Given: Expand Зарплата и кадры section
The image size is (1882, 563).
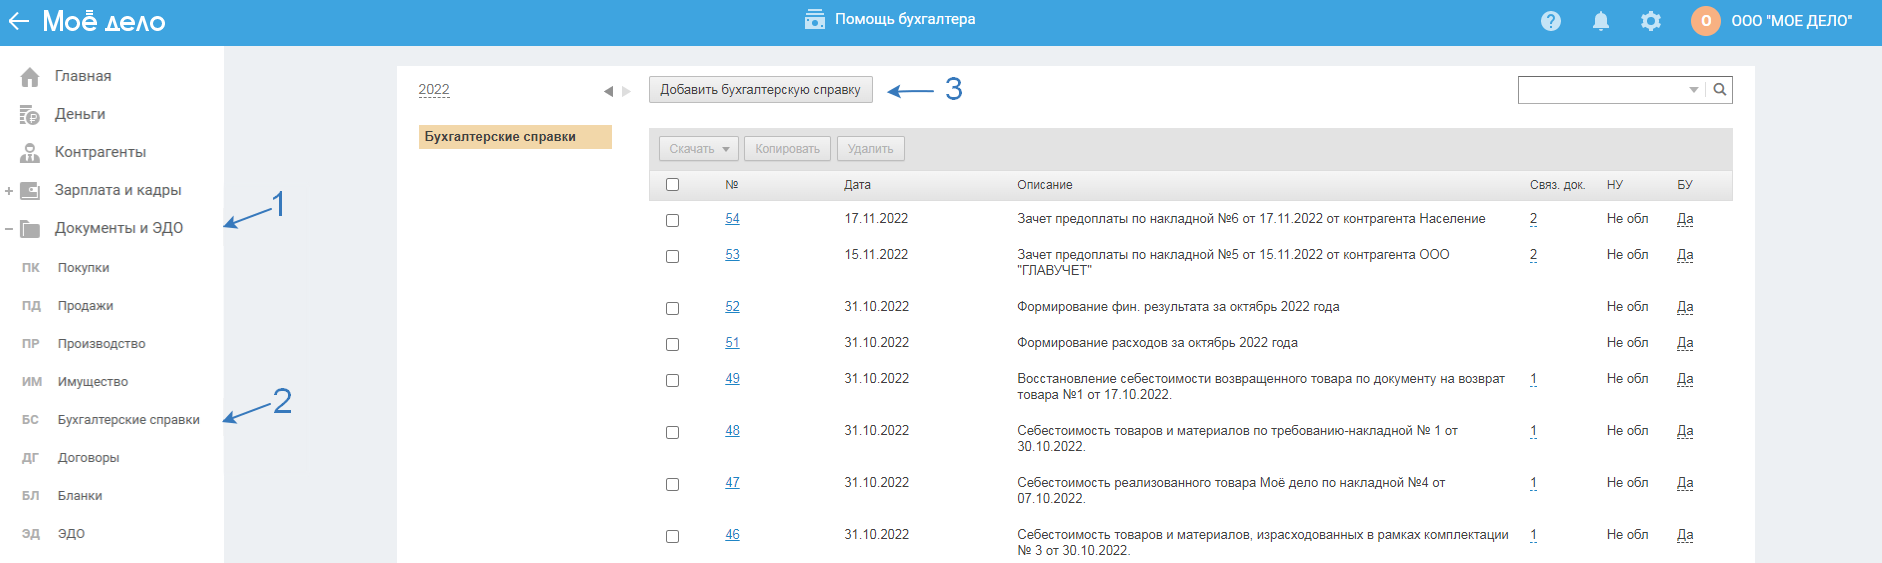Looking at the screenshot, I should click(x=9, y=191).
